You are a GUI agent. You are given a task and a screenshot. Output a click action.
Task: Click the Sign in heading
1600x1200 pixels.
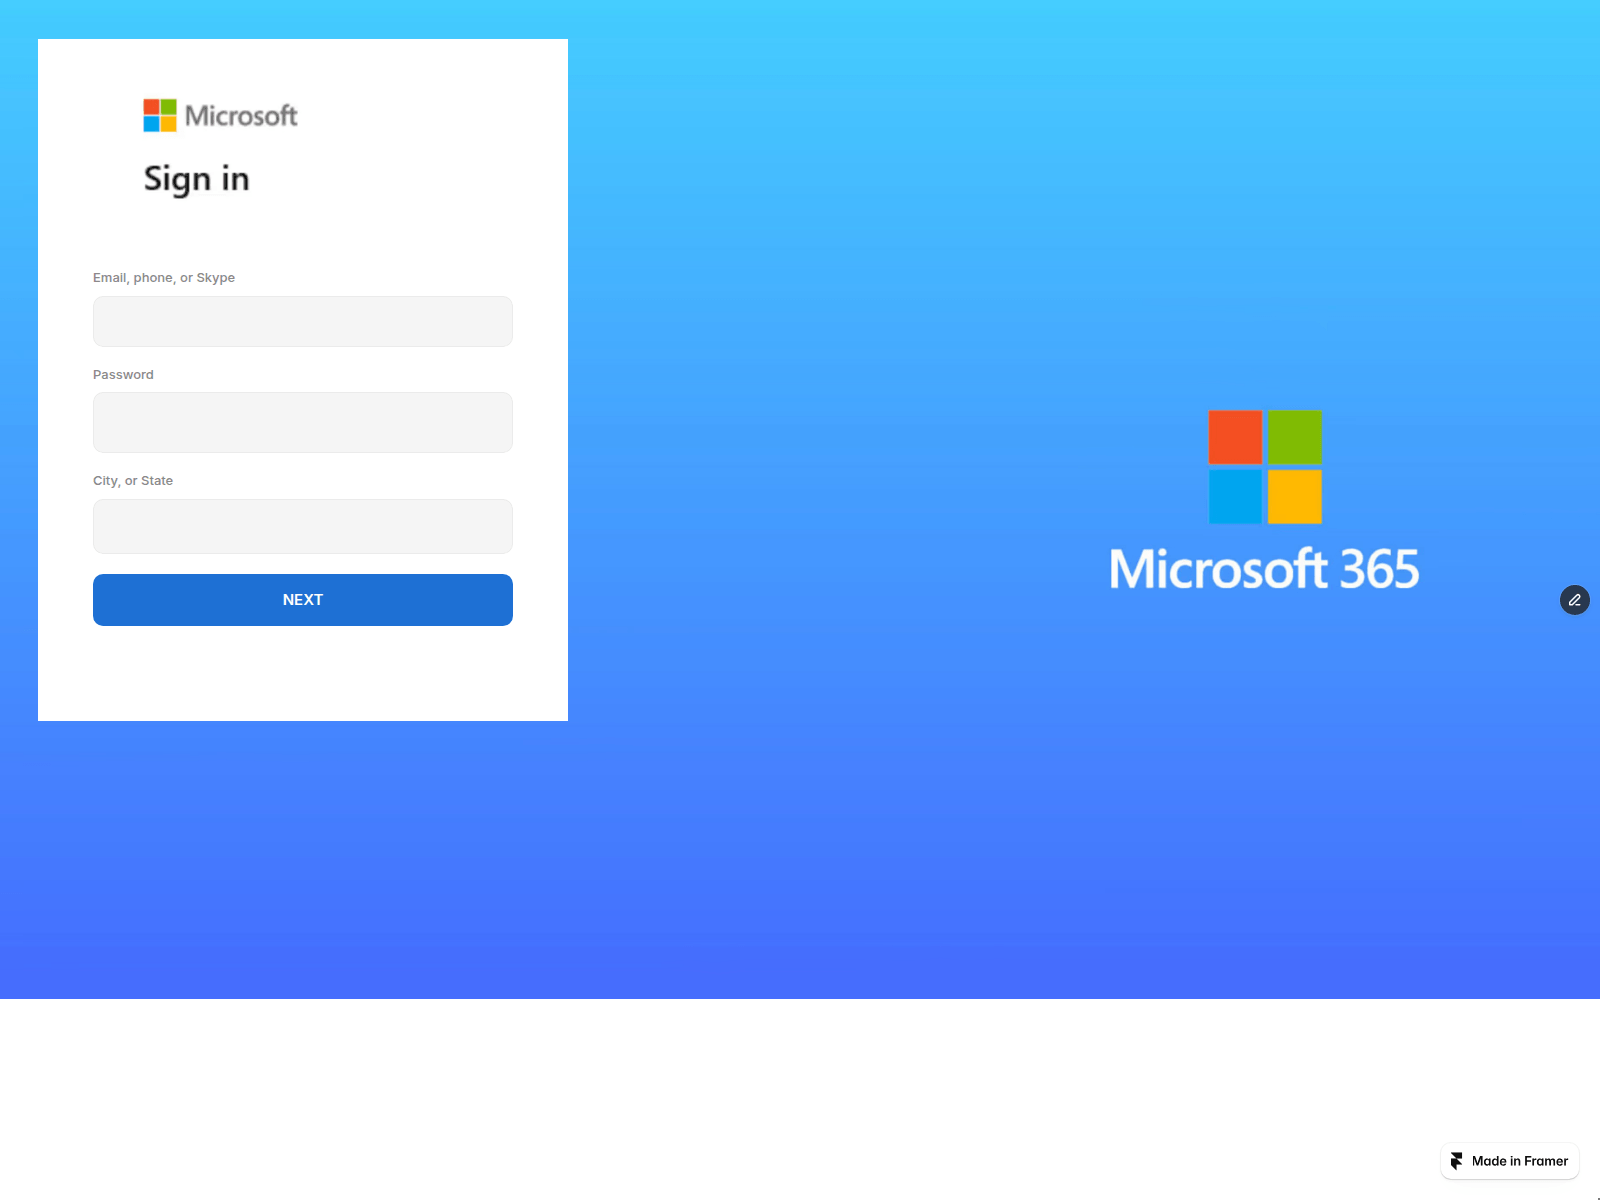196,179
